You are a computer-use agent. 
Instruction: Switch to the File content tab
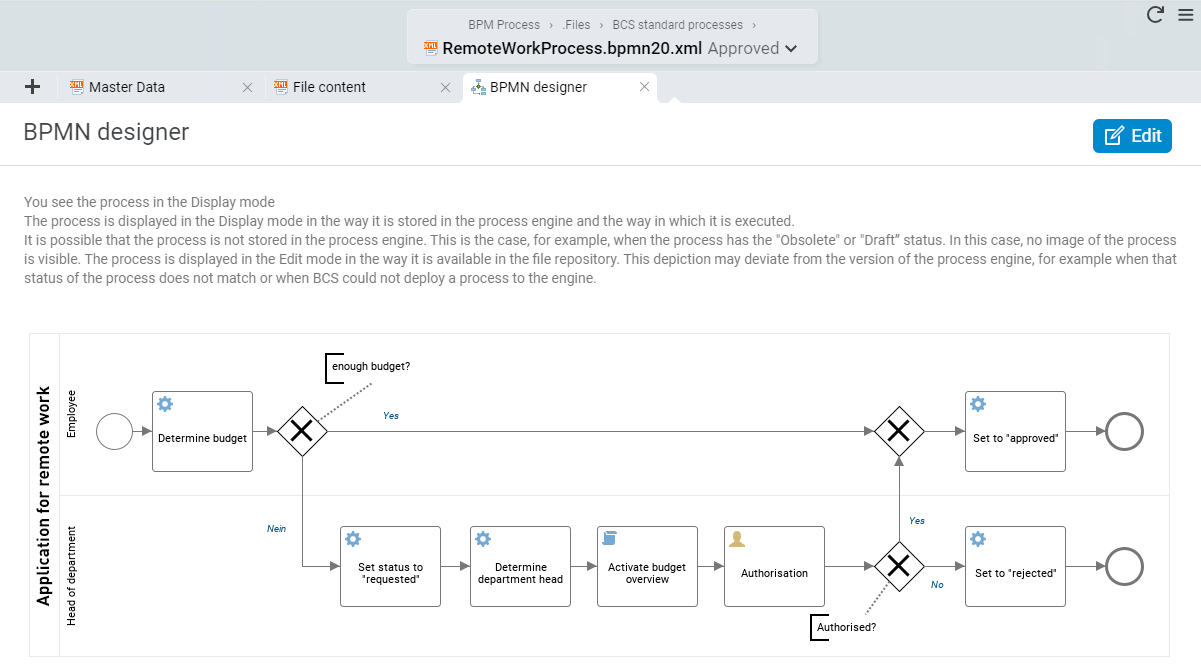329,87
